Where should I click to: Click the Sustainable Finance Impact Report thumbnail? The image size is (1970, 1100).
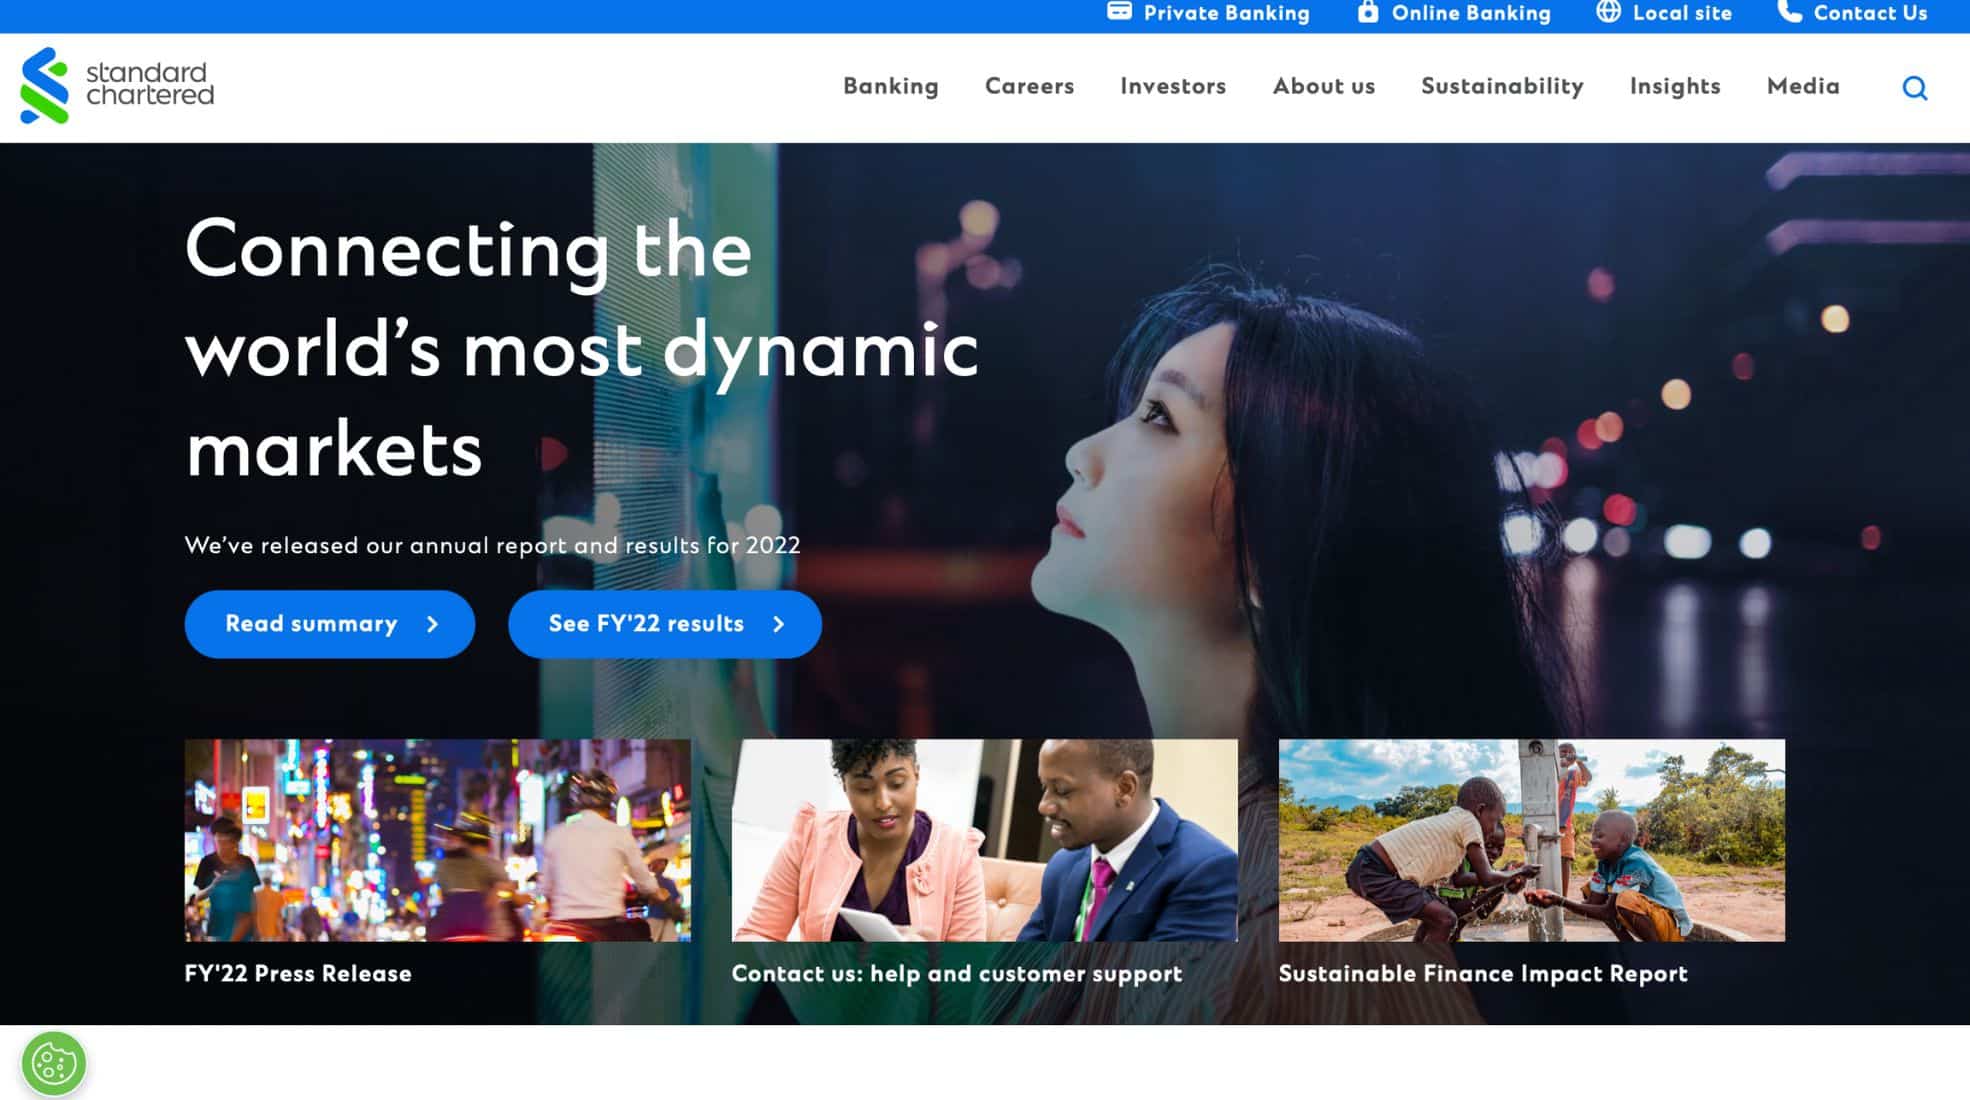click(1531, 841)
